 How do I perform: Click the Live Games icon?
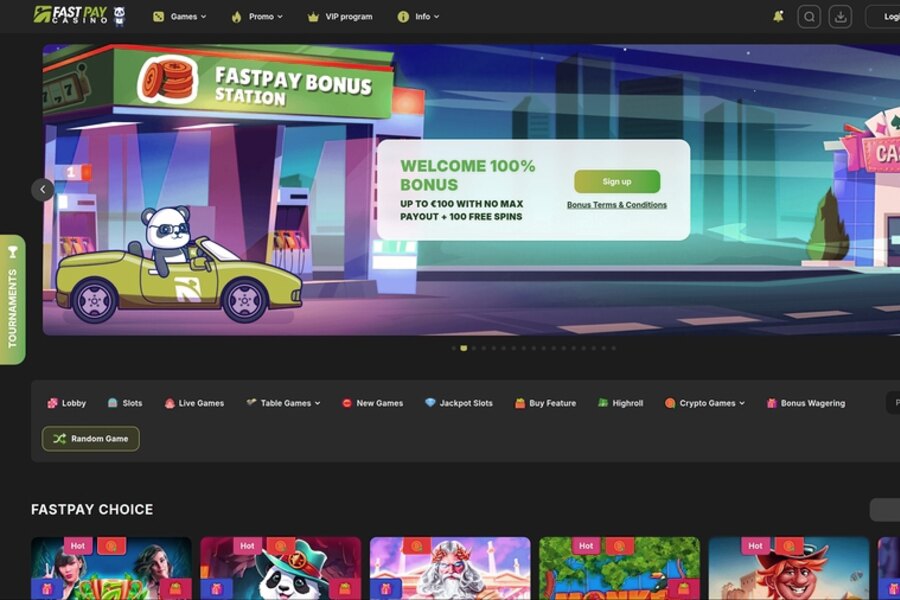(x=169, y=403)
